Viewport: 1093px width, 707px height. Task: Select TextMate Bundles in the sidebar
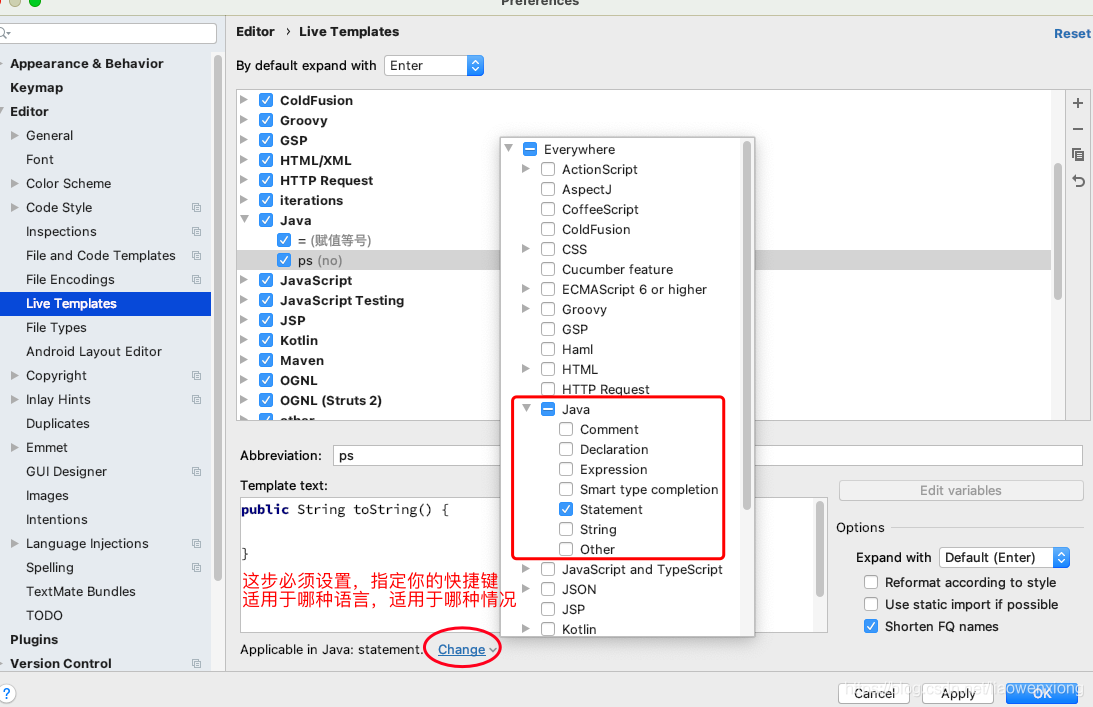point(81,591)
